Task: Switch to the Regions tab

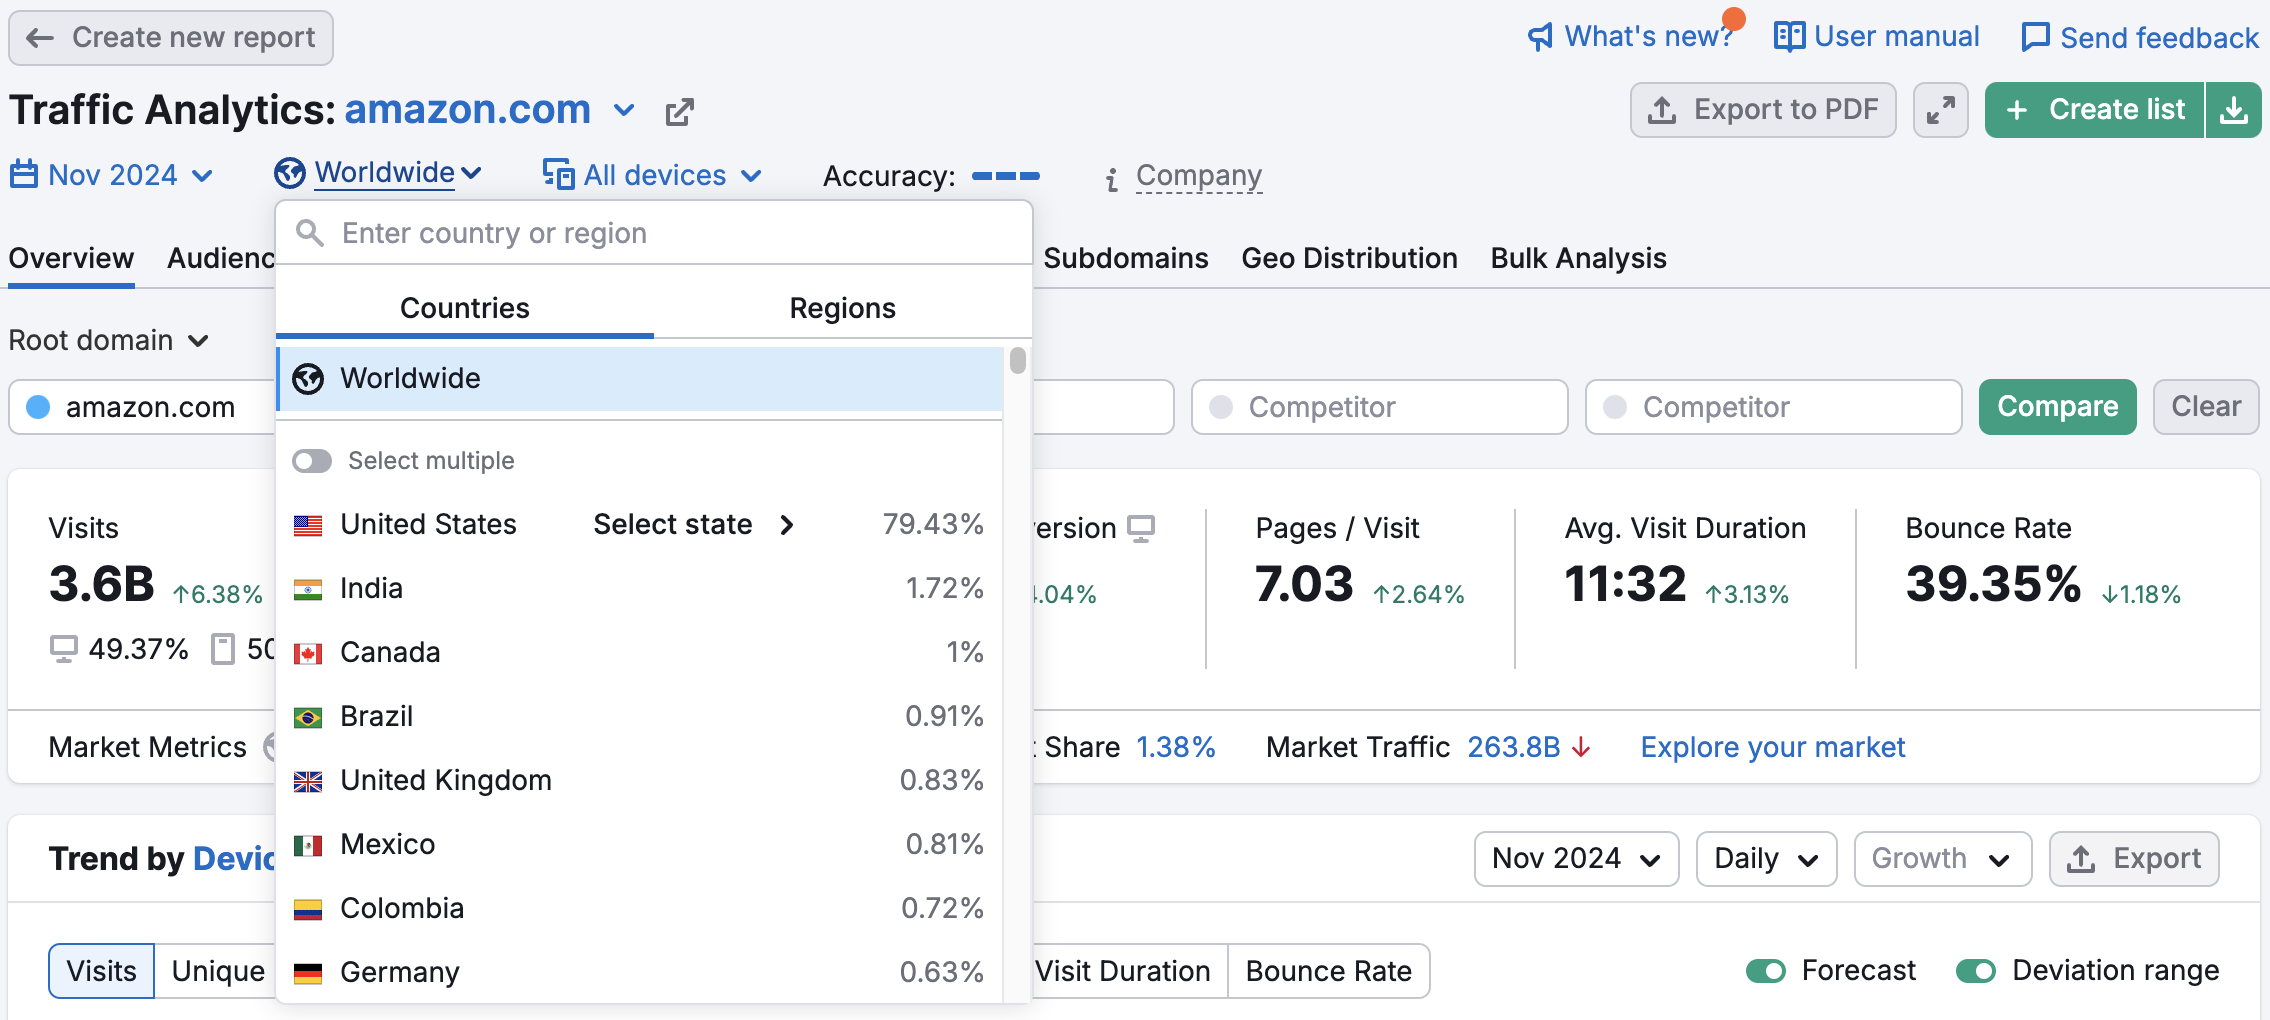Action: (x=843, y=308)
